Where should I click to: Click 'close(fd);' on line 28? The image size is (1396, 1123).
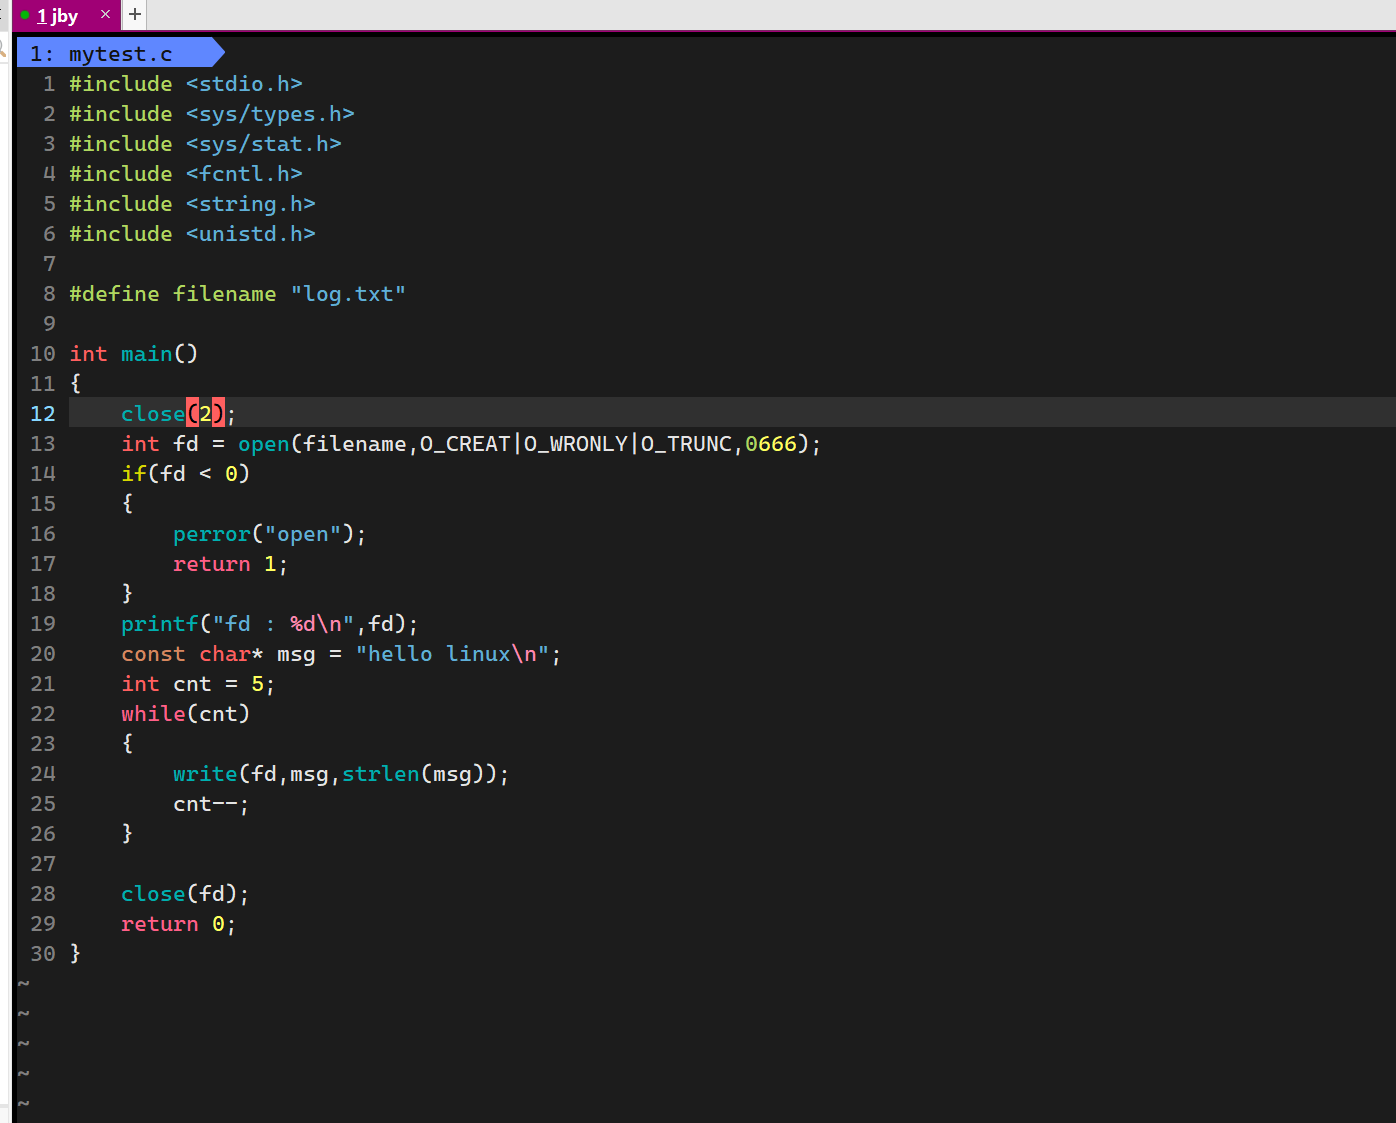click(185, 894)
